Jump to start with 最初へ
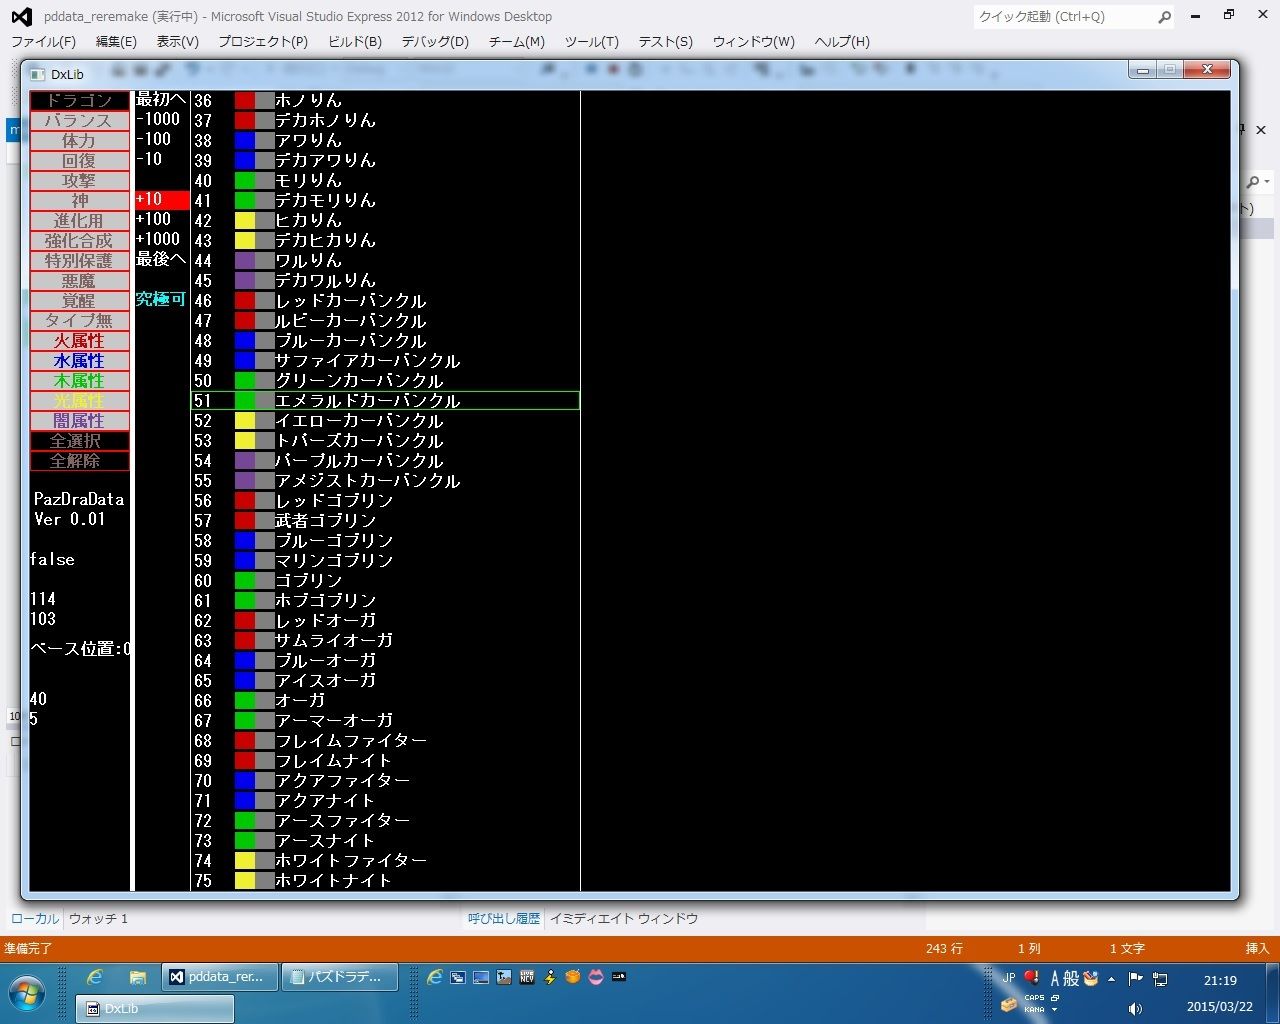Image resolution: width=1280 pixels, height=1024 pixels. coord(161,99)
